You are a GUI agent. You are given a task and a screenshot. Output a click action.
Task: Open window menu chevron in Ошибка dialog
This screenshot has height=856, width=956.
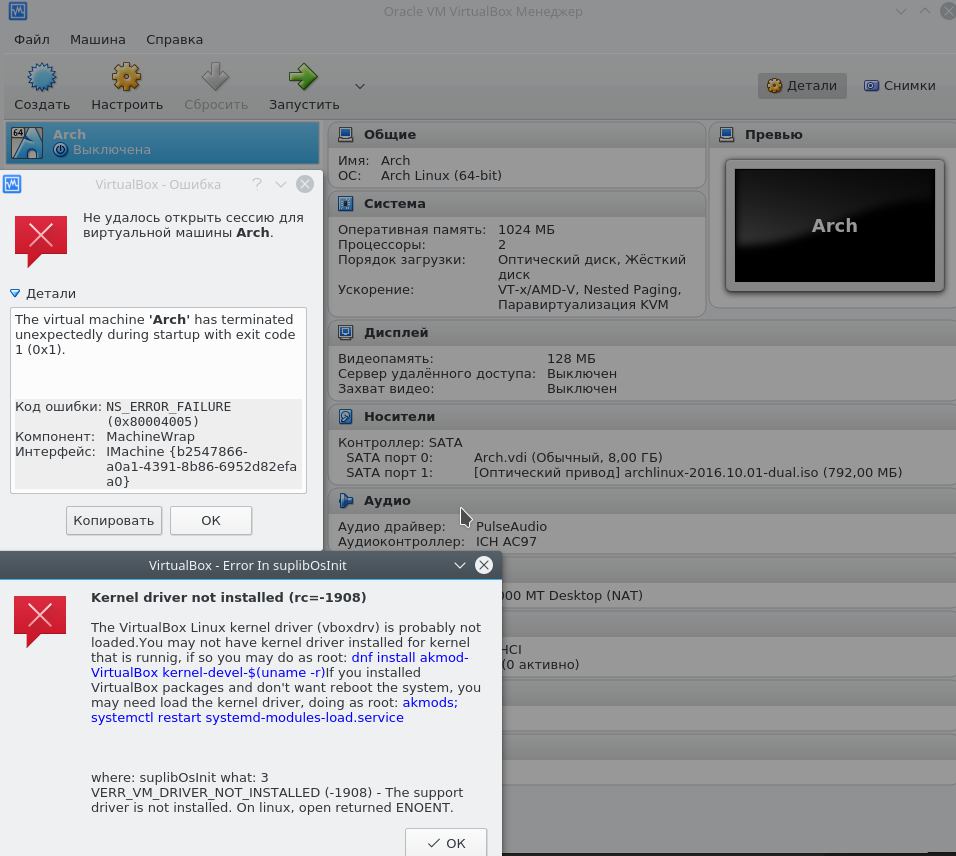[280, 184]
